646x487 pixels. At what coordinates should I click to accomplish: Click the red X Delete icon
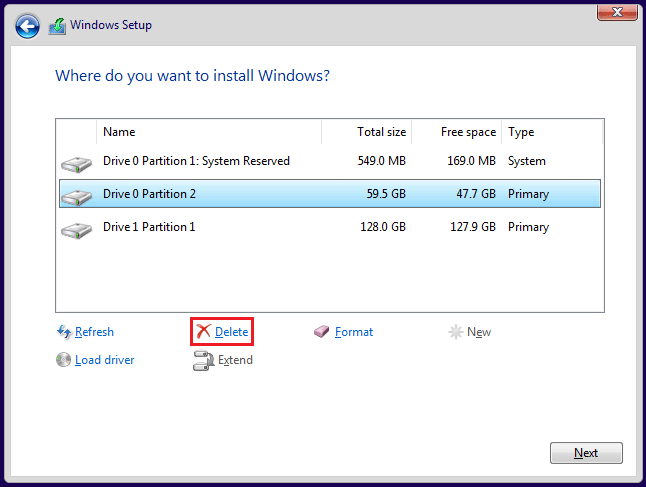(x=204, y=331)
